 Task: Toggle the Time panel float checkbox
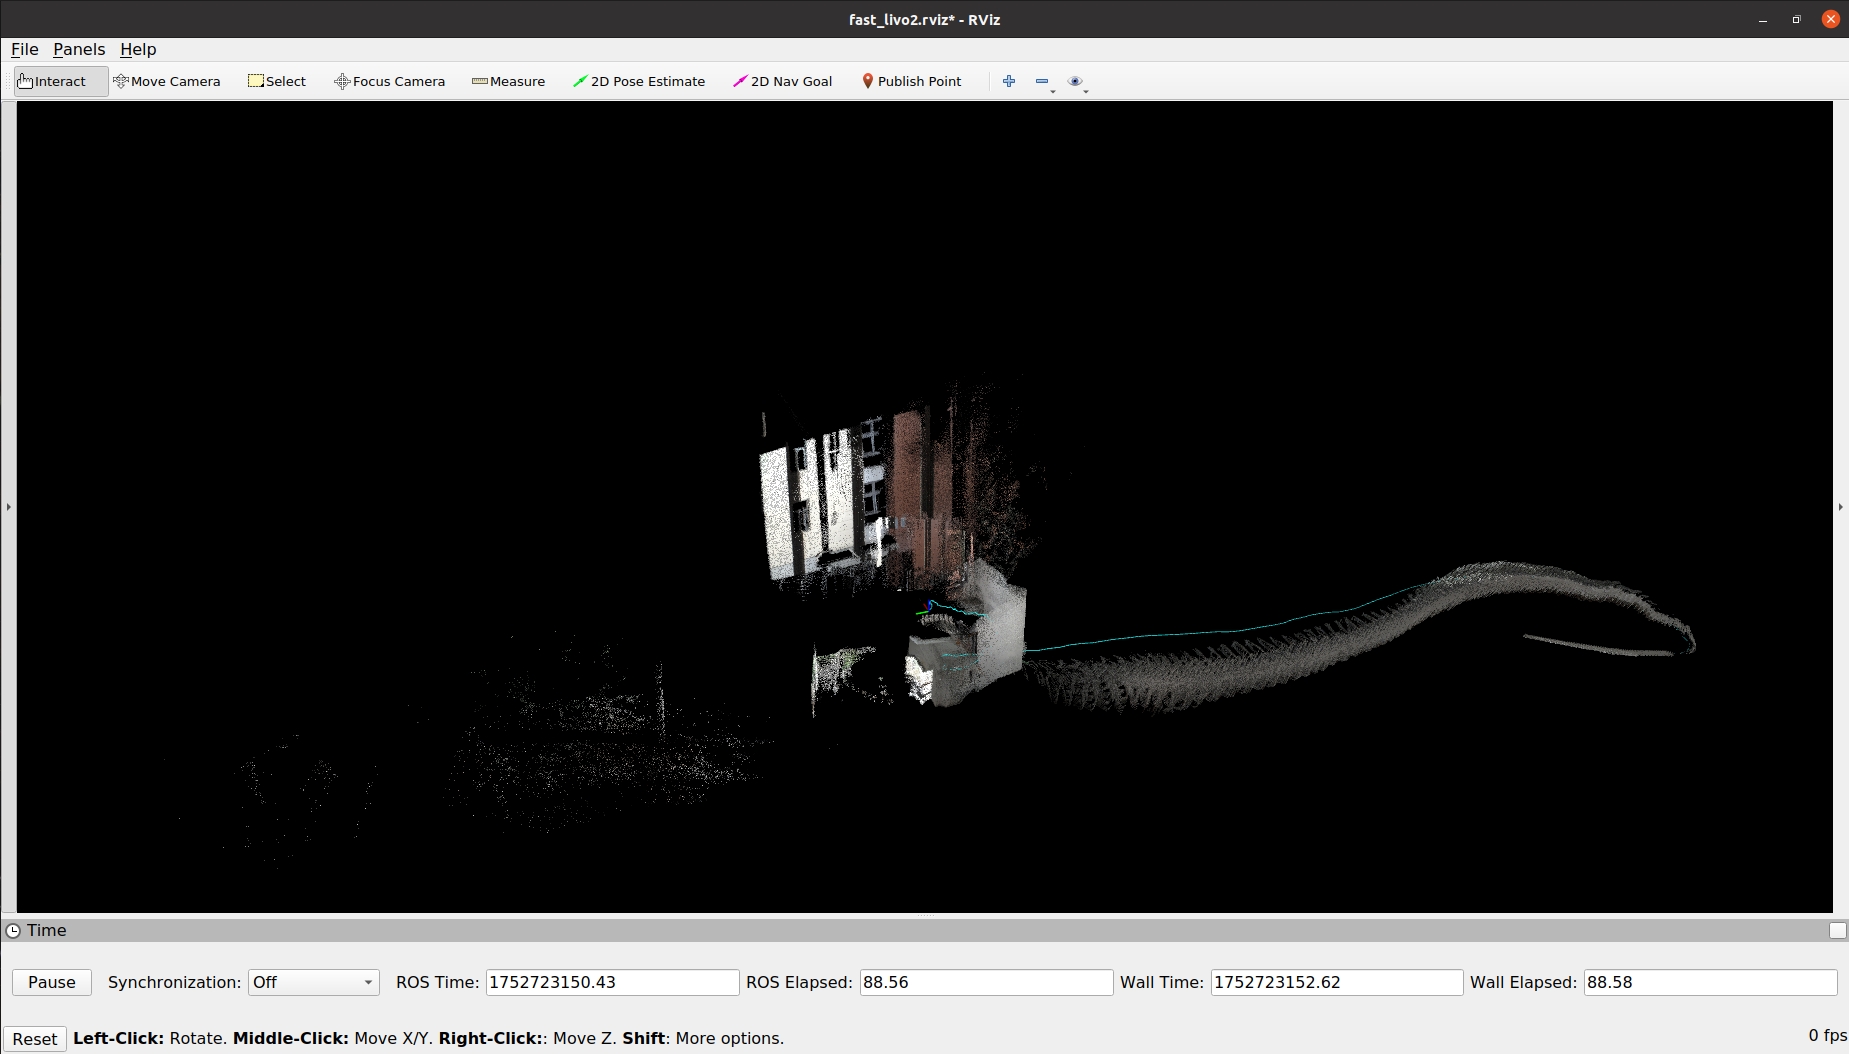[x=1837, y=930]
